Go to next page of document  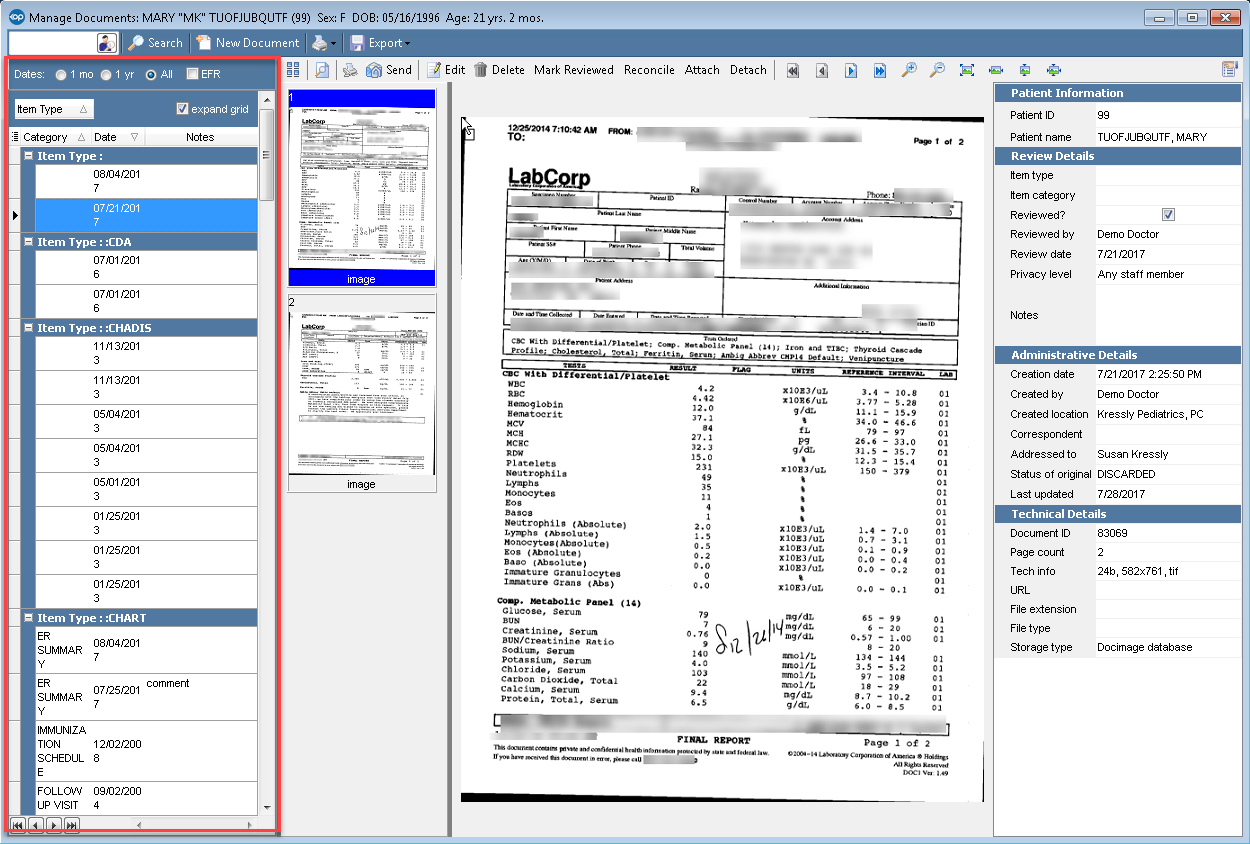pyautogui.click(x=851, y=70)
